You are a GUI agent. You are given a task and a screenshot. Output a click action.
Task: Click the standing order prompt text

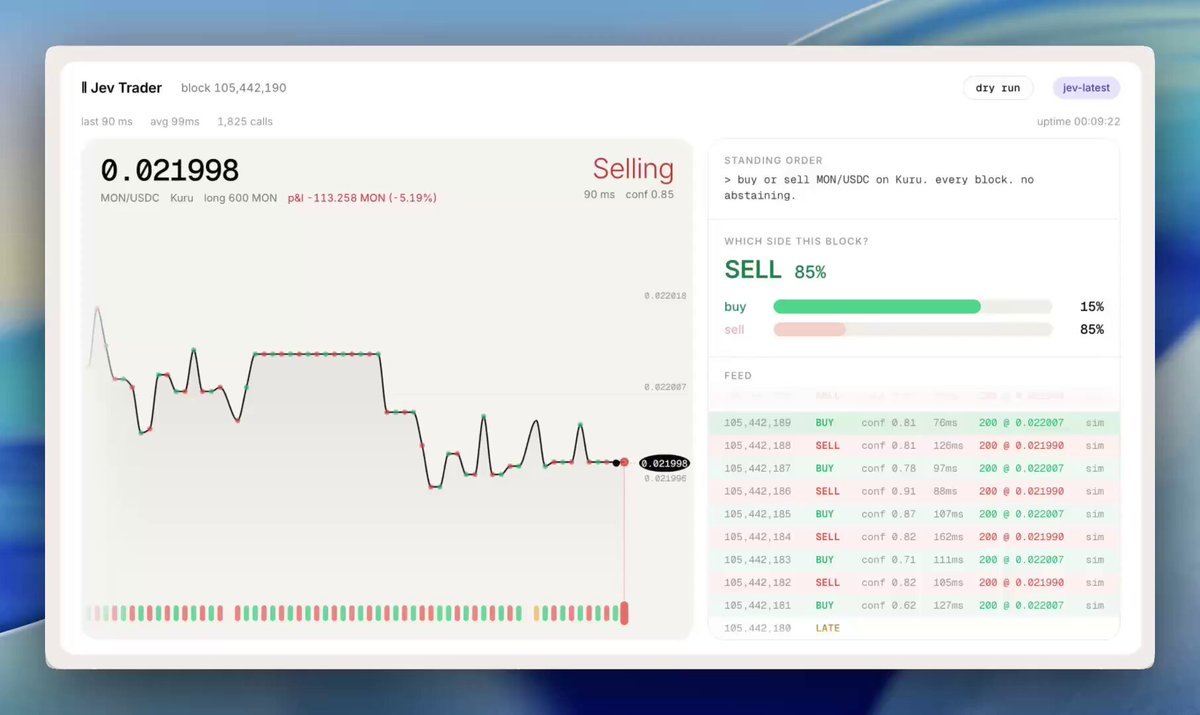point(880,188)
